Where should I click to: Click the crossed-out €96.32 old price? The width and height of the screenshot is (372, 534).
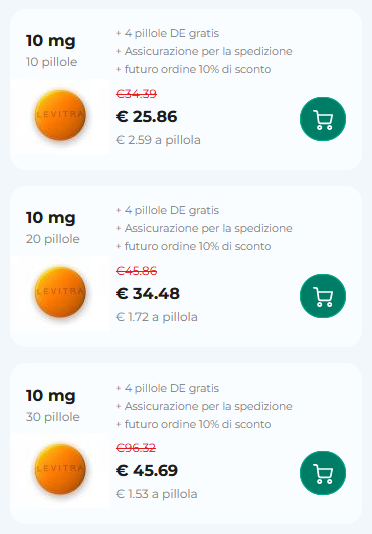click(136, 447)
